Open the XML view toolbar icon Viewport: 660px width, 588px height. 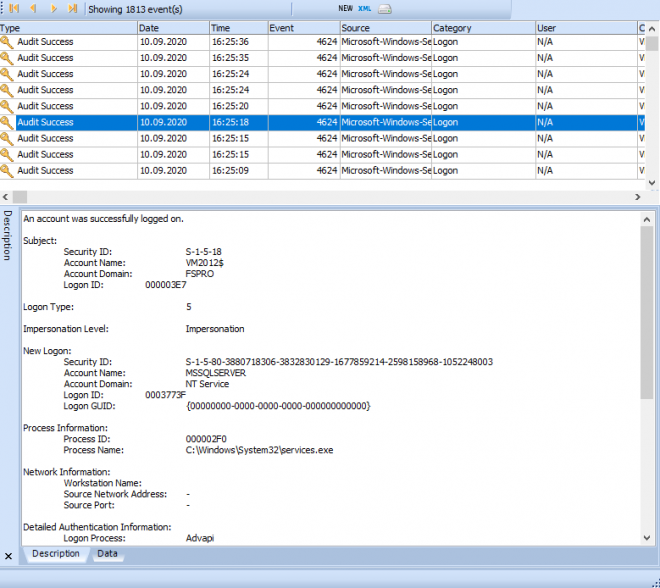[365, 8]
